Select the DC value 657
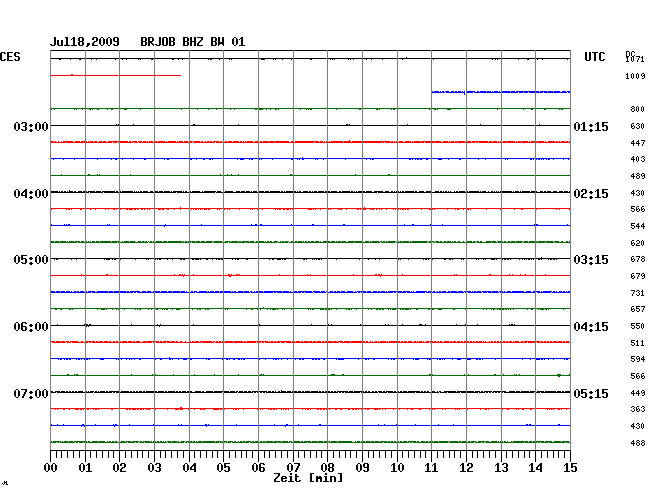The width and height of the screenshot is (650, 494). point(638,309)
